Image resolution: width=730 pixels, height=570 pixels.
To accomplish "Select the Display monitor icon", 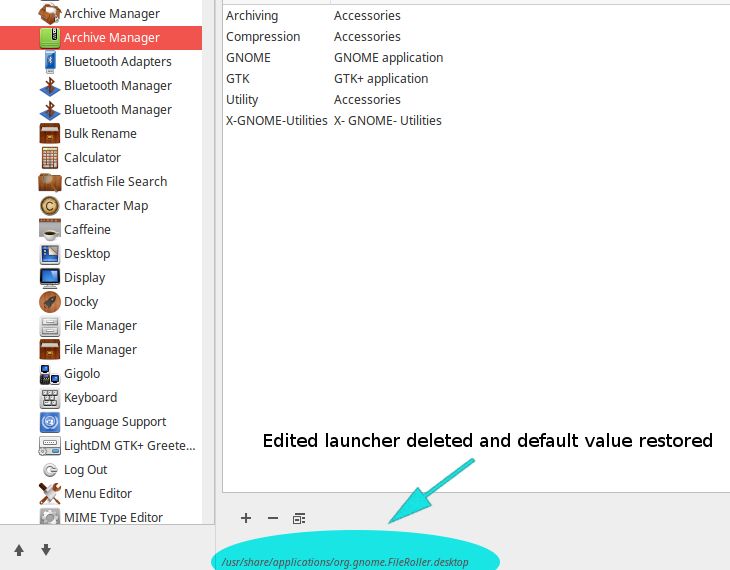I will tap(50, 278).
